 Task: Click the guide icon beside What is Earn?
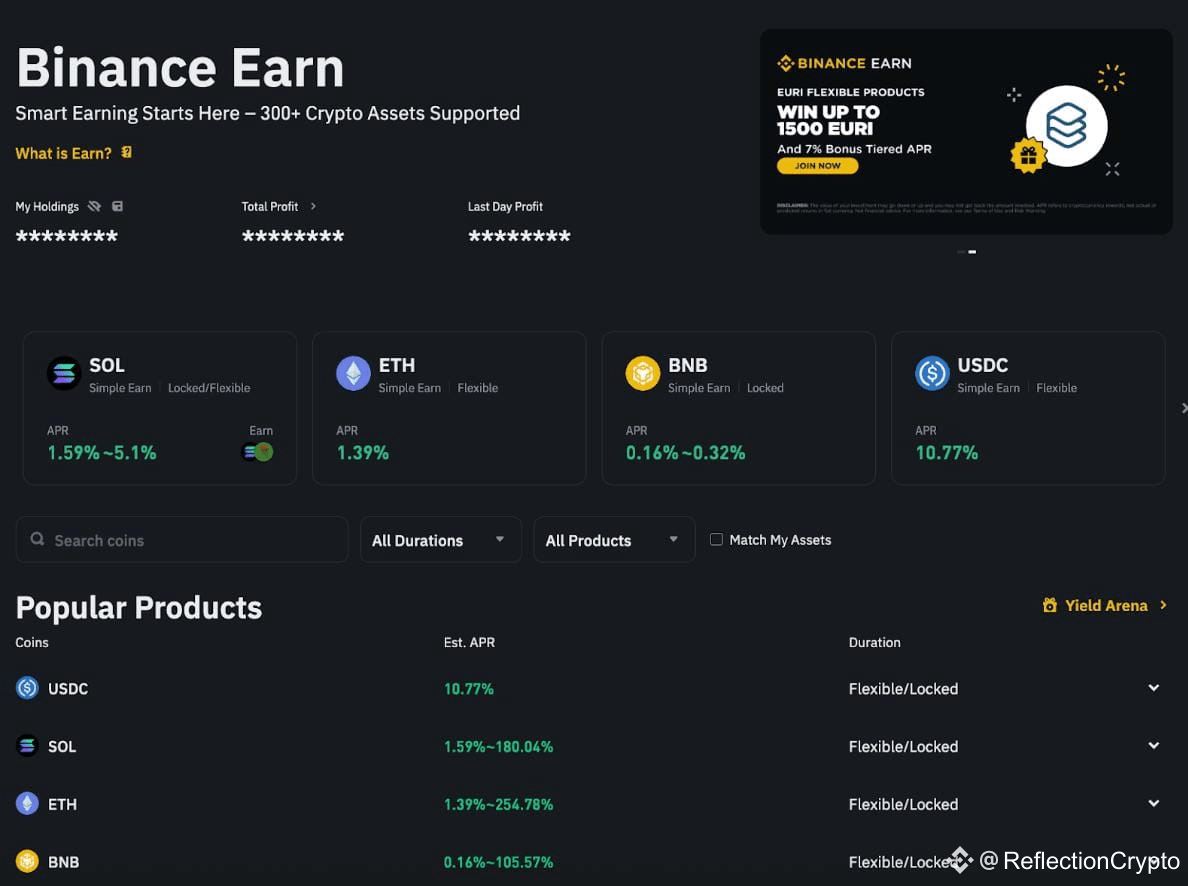click(127, 153)
